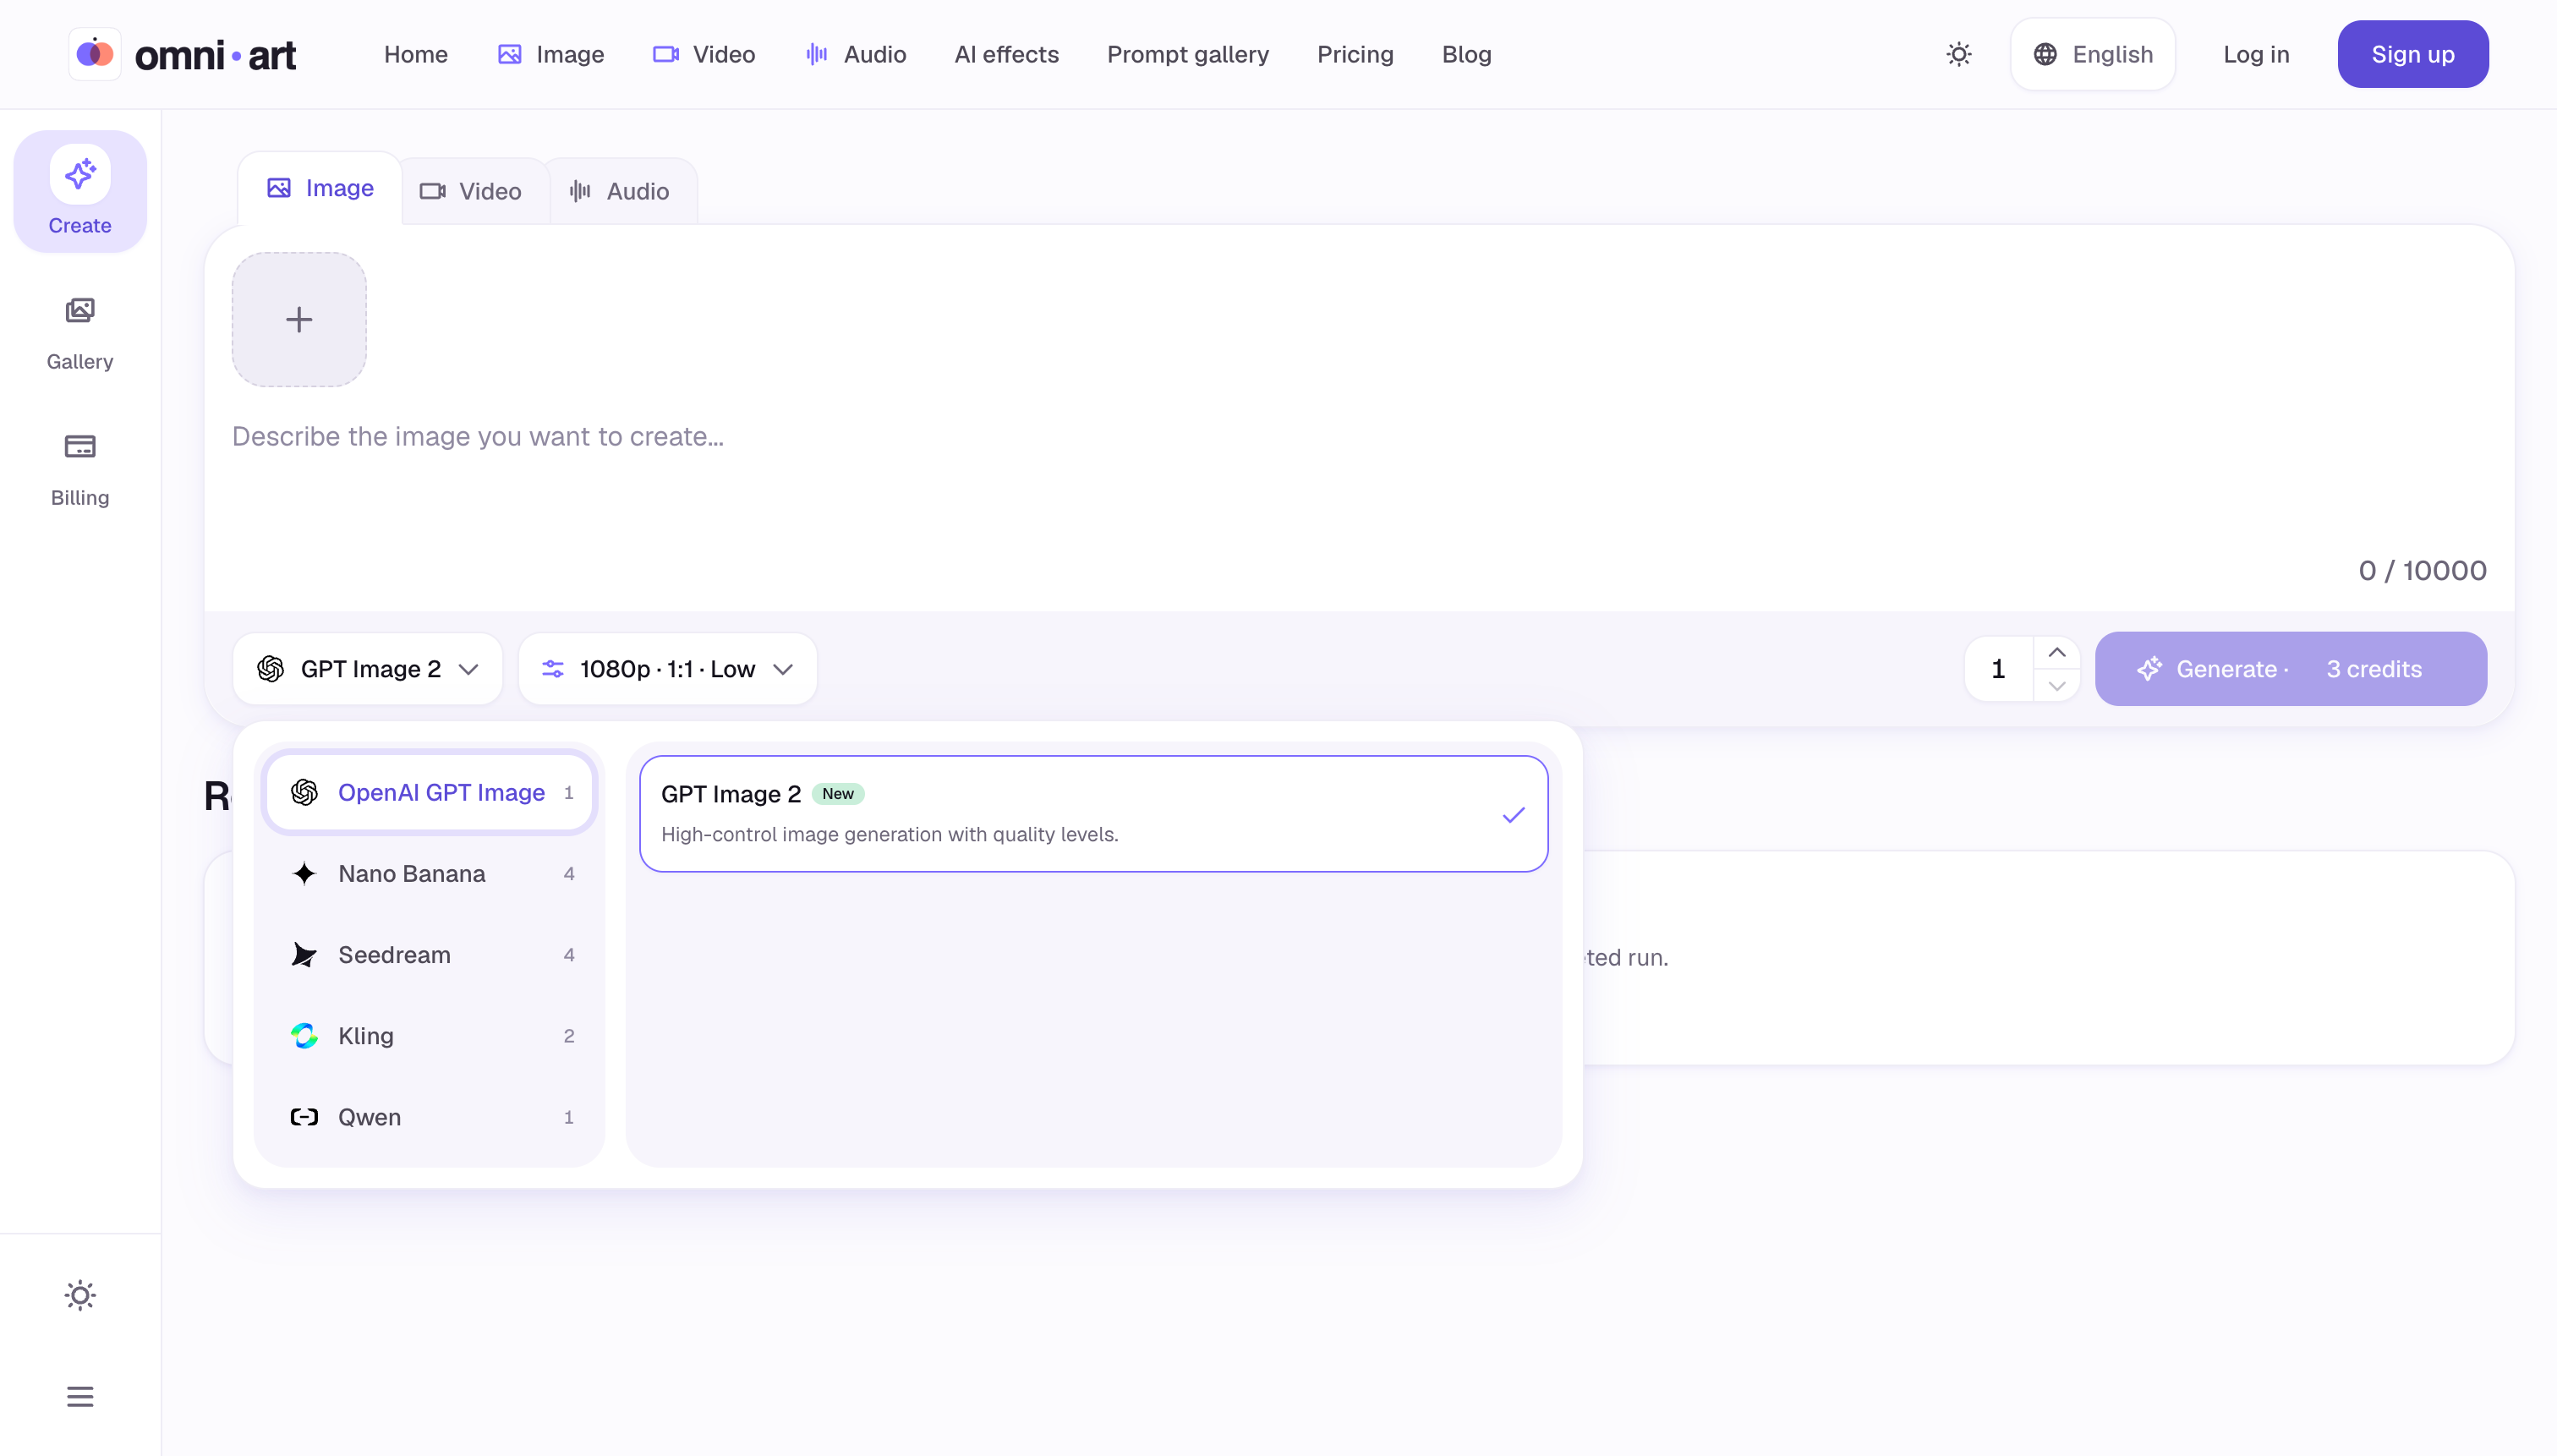The height and width of the screenshot is (1456, 2557).
Task: Switch to the Video creation tab
Action: [471, 191]
